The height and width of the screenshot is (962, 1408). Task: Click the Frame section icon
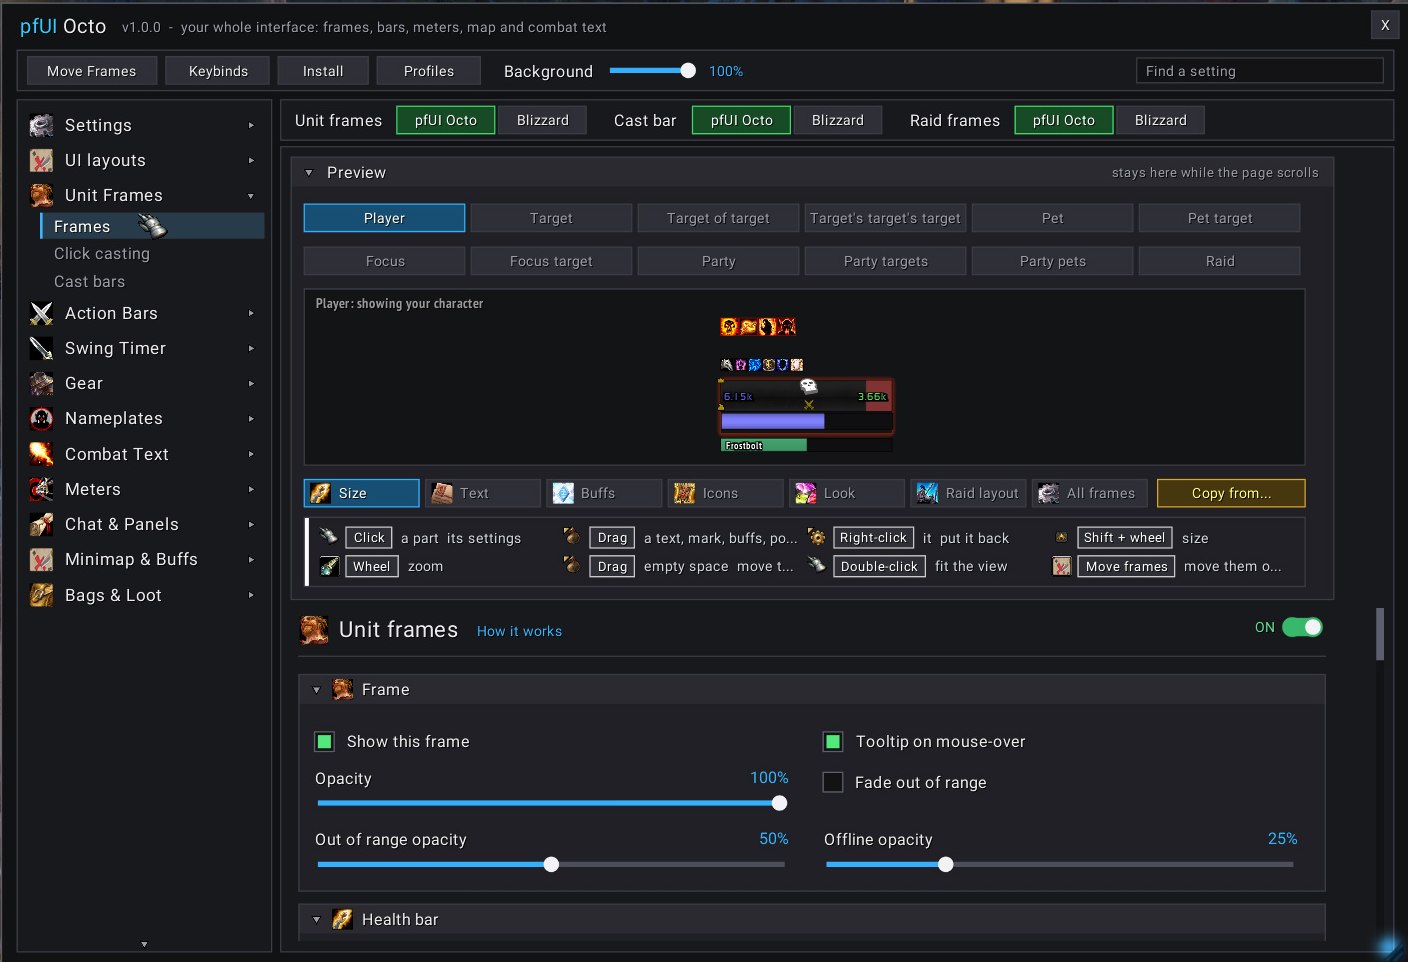(343, 689)
